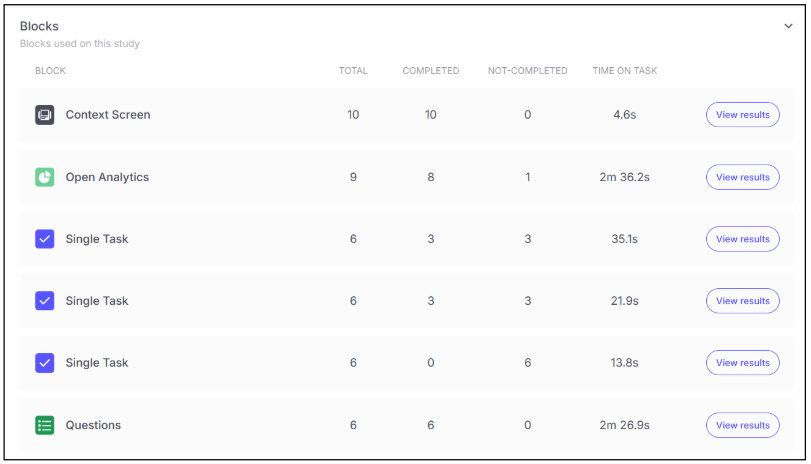The image size is (811, 464).
Task: Click the NOT-COMPLETED column header
Action: point(527,71)
